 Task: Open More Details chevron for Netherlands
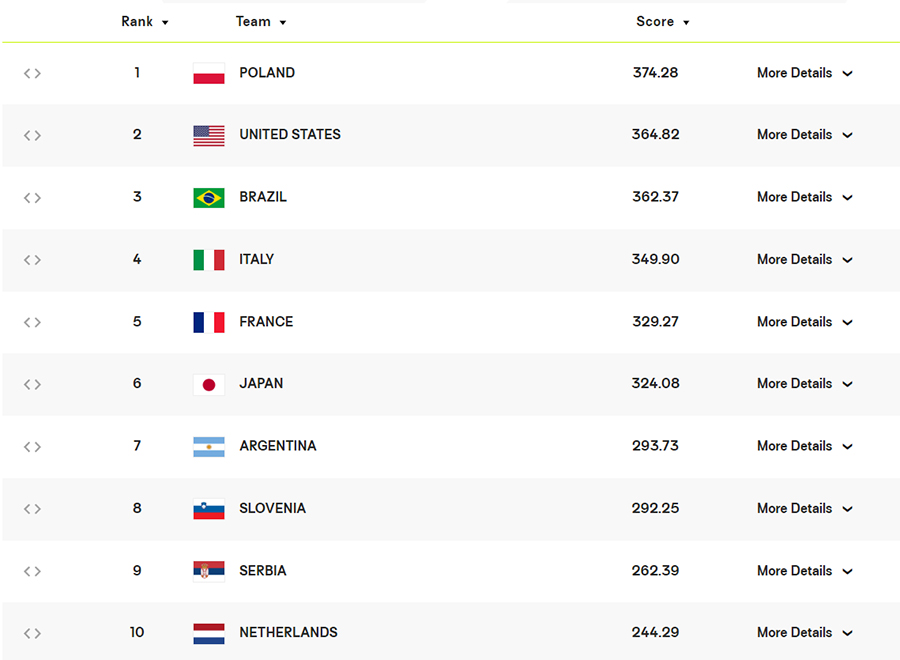click(847, 633)
